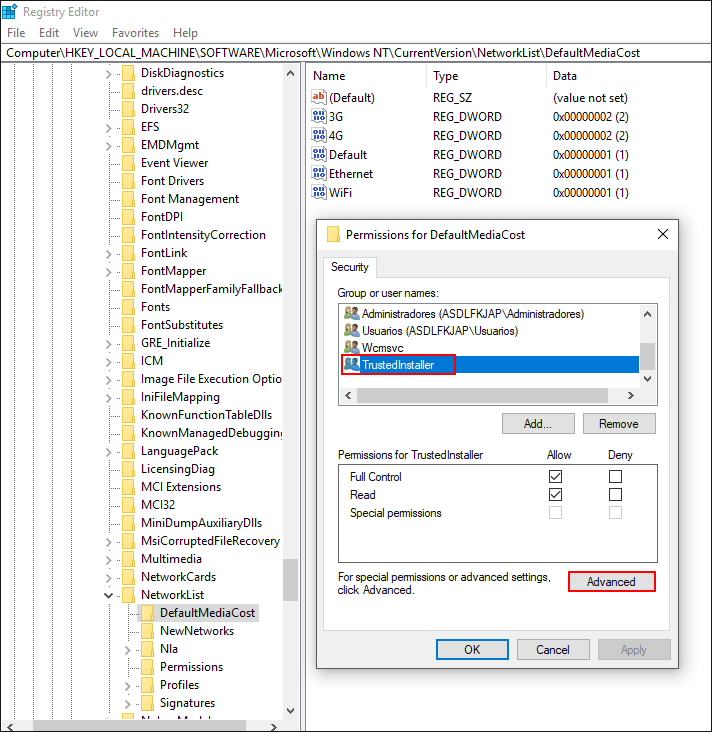Click the user list vertical scrollbar thumb

tap(647, 356)
